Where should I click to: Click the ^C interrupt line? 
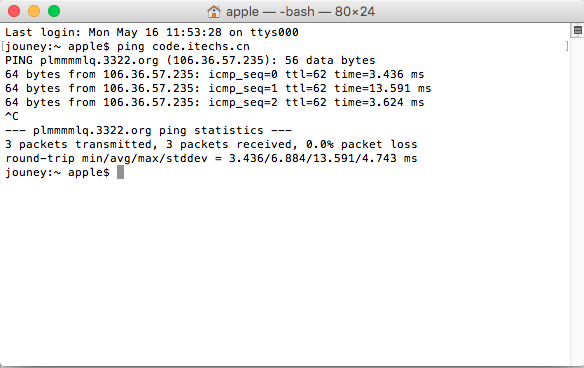pos(12,116)
